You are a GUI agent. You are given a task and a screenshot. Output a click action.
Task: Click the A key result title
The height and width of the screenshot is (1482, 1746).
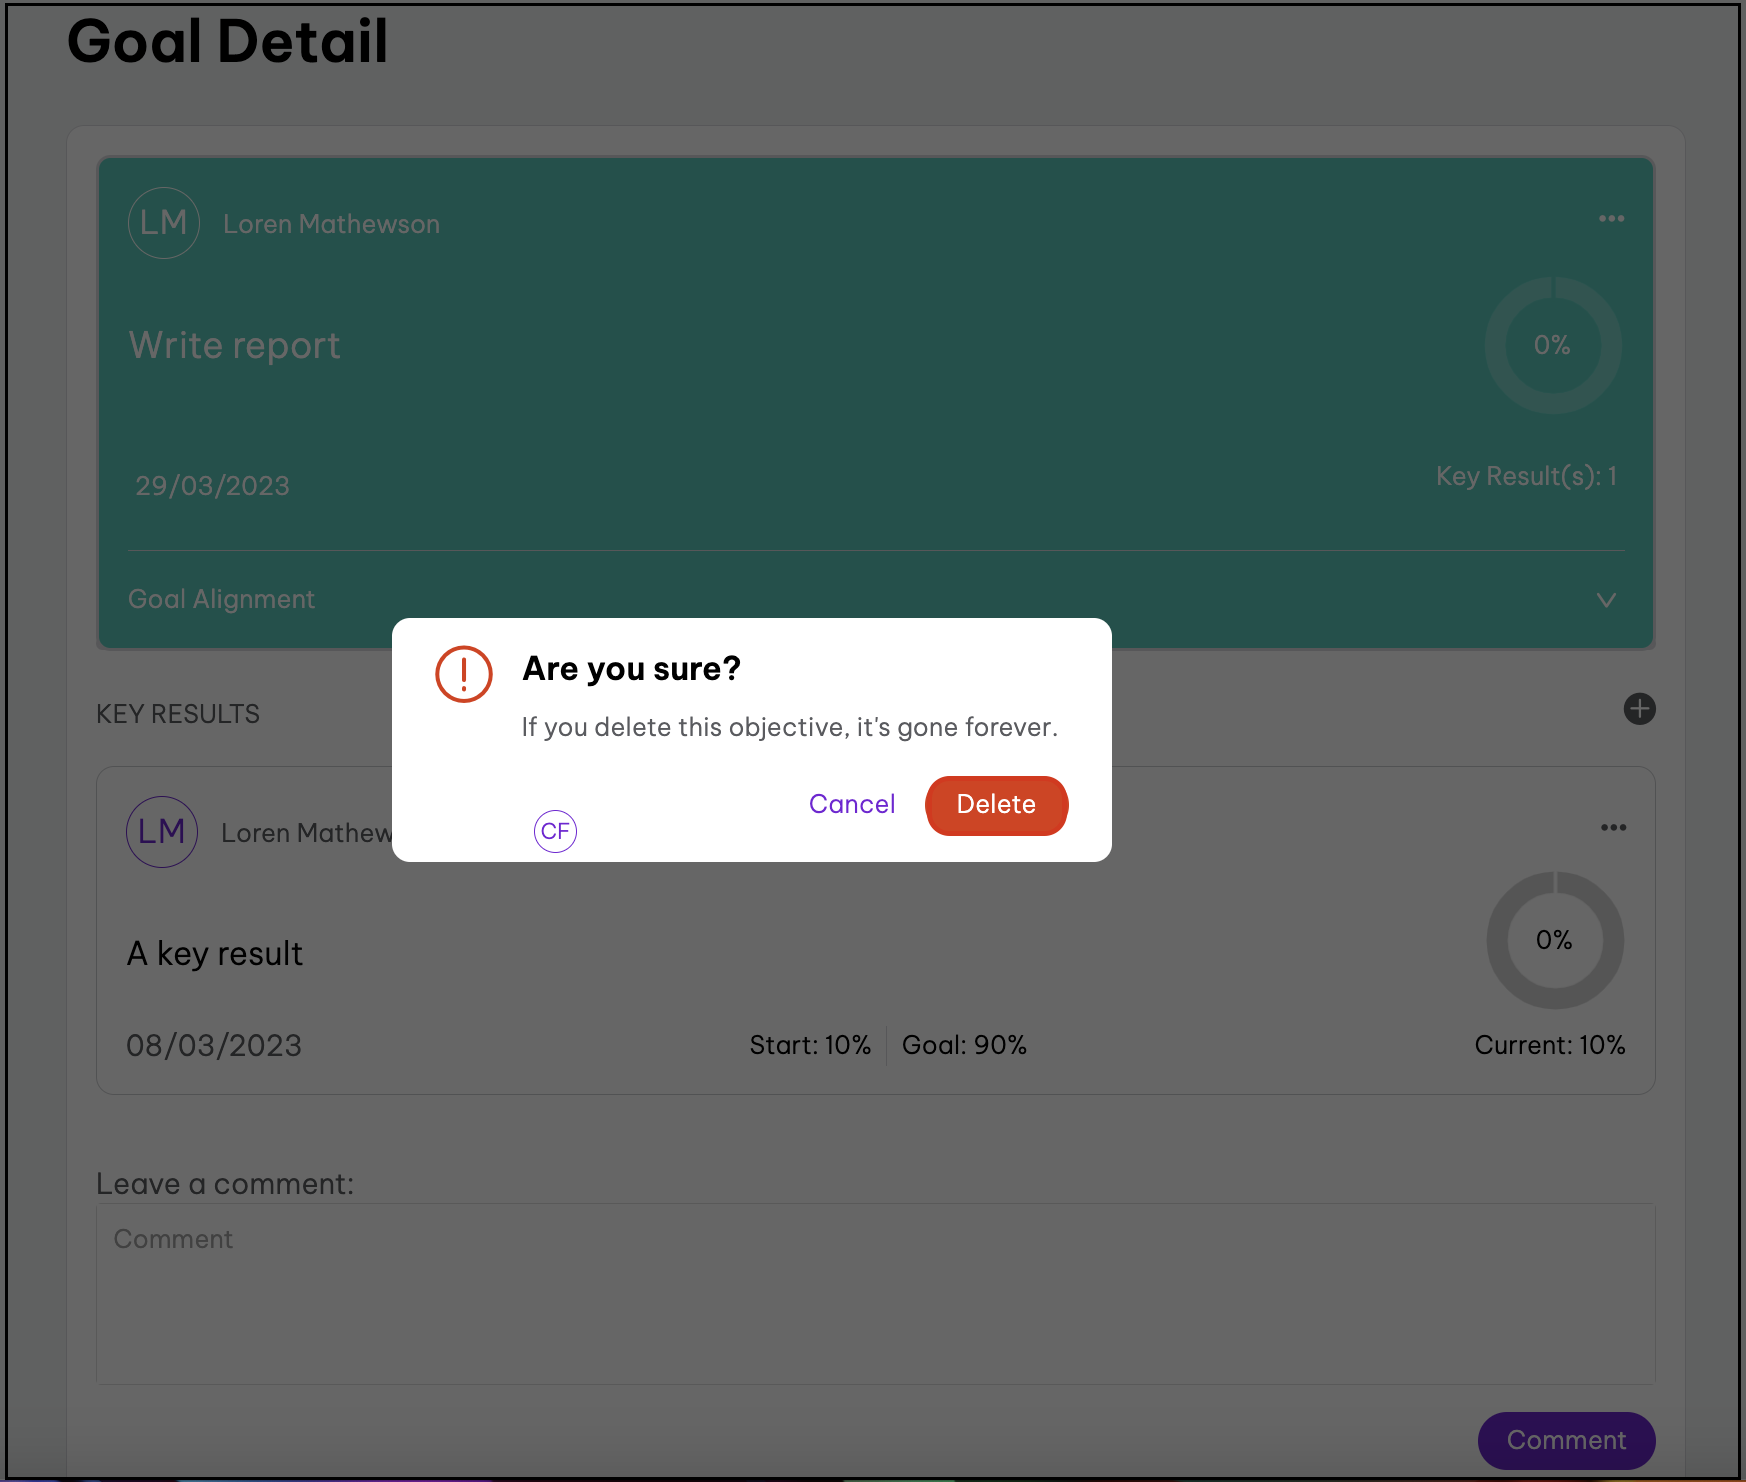click(x=215, y=954)
